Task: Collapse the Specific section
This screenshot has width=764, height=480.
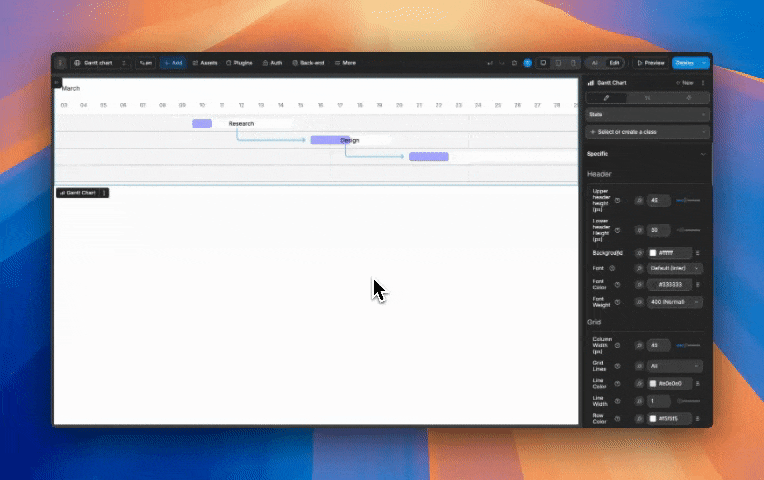Action: [703, 154]
